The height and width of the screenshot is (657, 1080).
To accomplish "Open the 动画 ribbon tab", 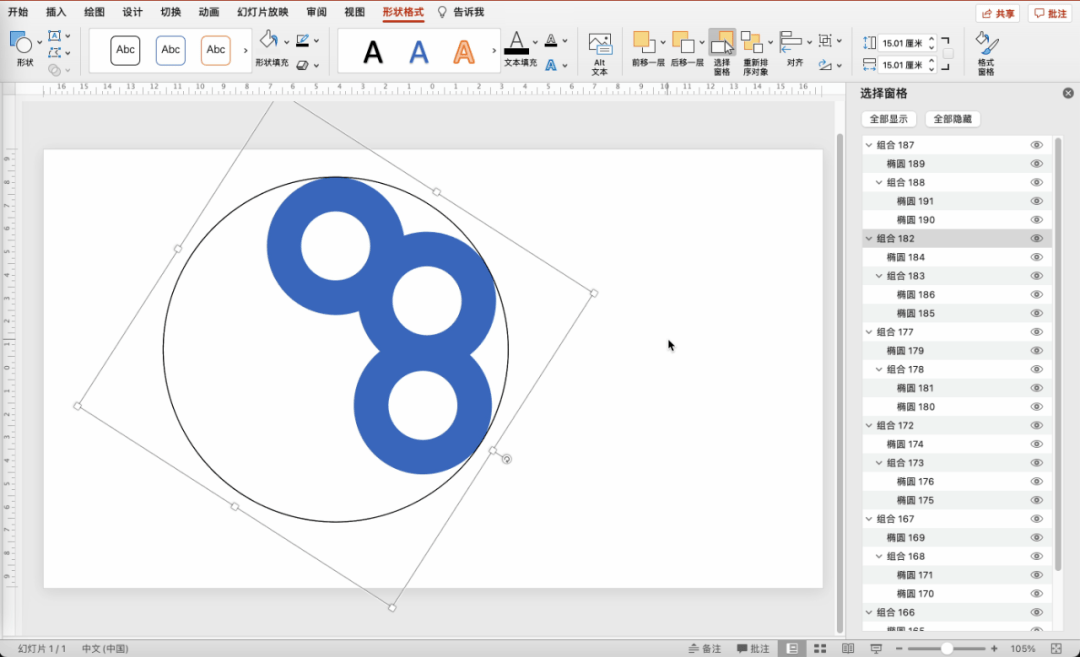I will 209,12.
